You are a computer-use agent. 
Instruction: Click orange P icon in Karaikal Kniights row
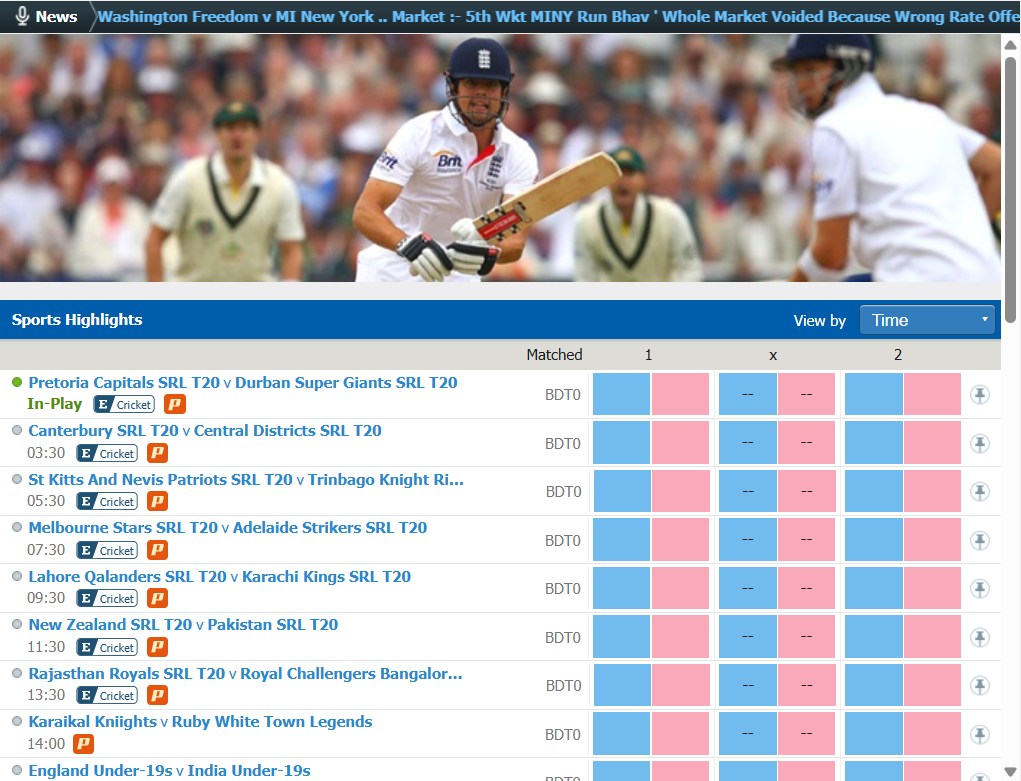coord(83,744)
